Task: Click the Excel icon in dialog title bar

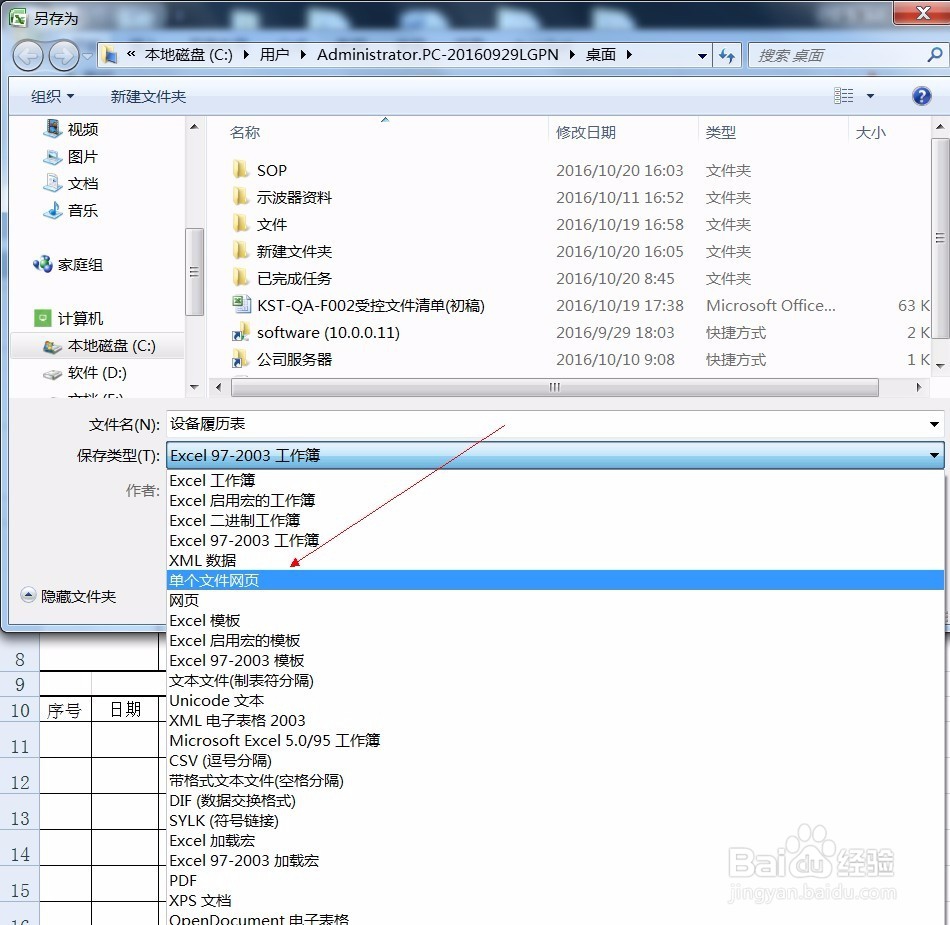Action: pyautogui.click(x=18, y=18)
